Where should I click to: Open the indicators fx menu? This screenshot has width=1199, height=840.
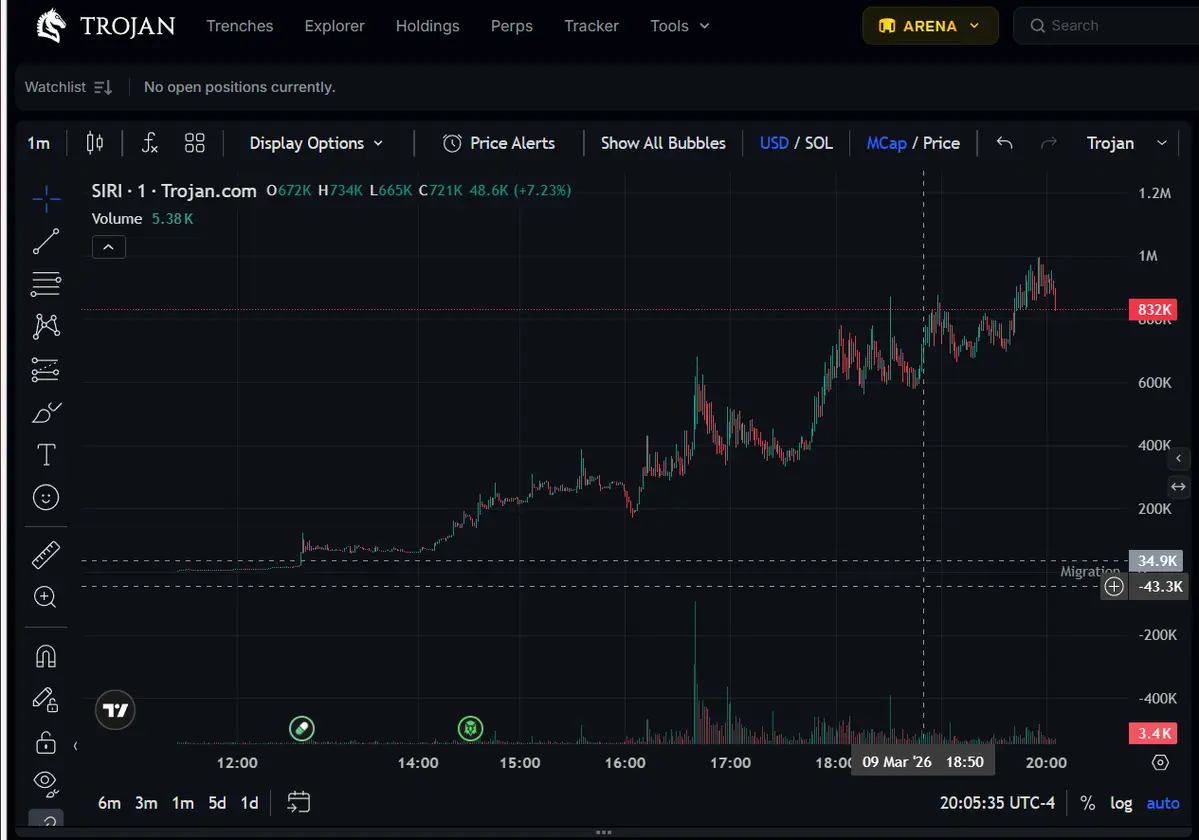pyautogui.click(x=150, y=143)
